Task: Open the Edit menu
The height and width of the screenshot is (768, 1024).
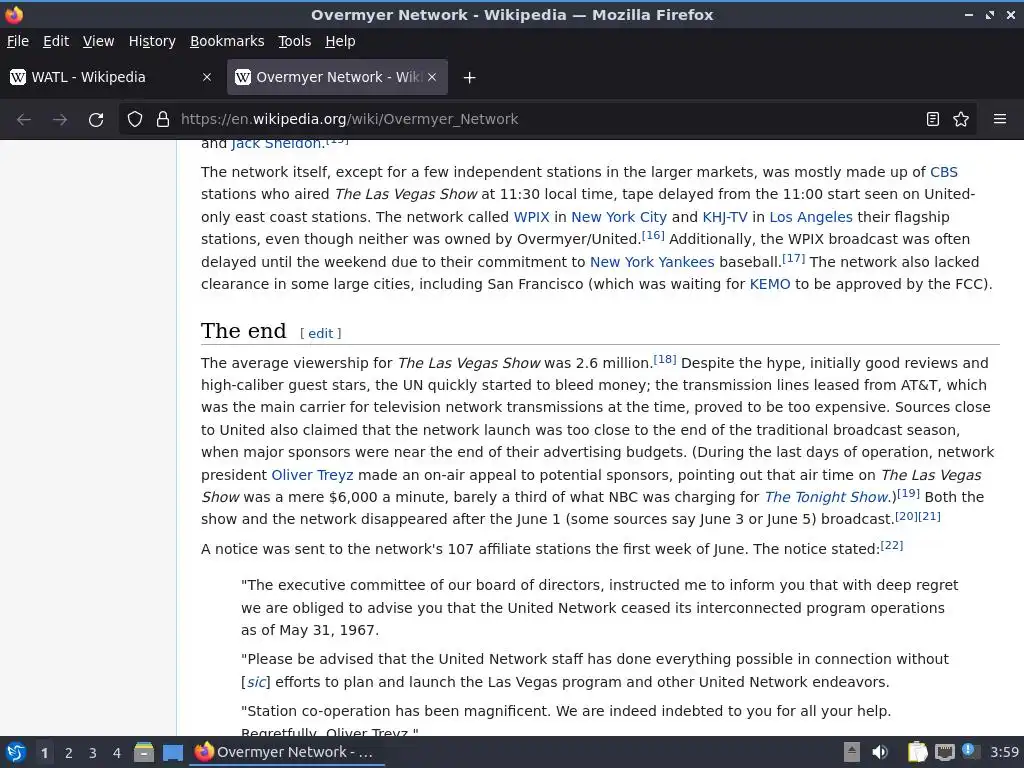Action: click(56, 41)
